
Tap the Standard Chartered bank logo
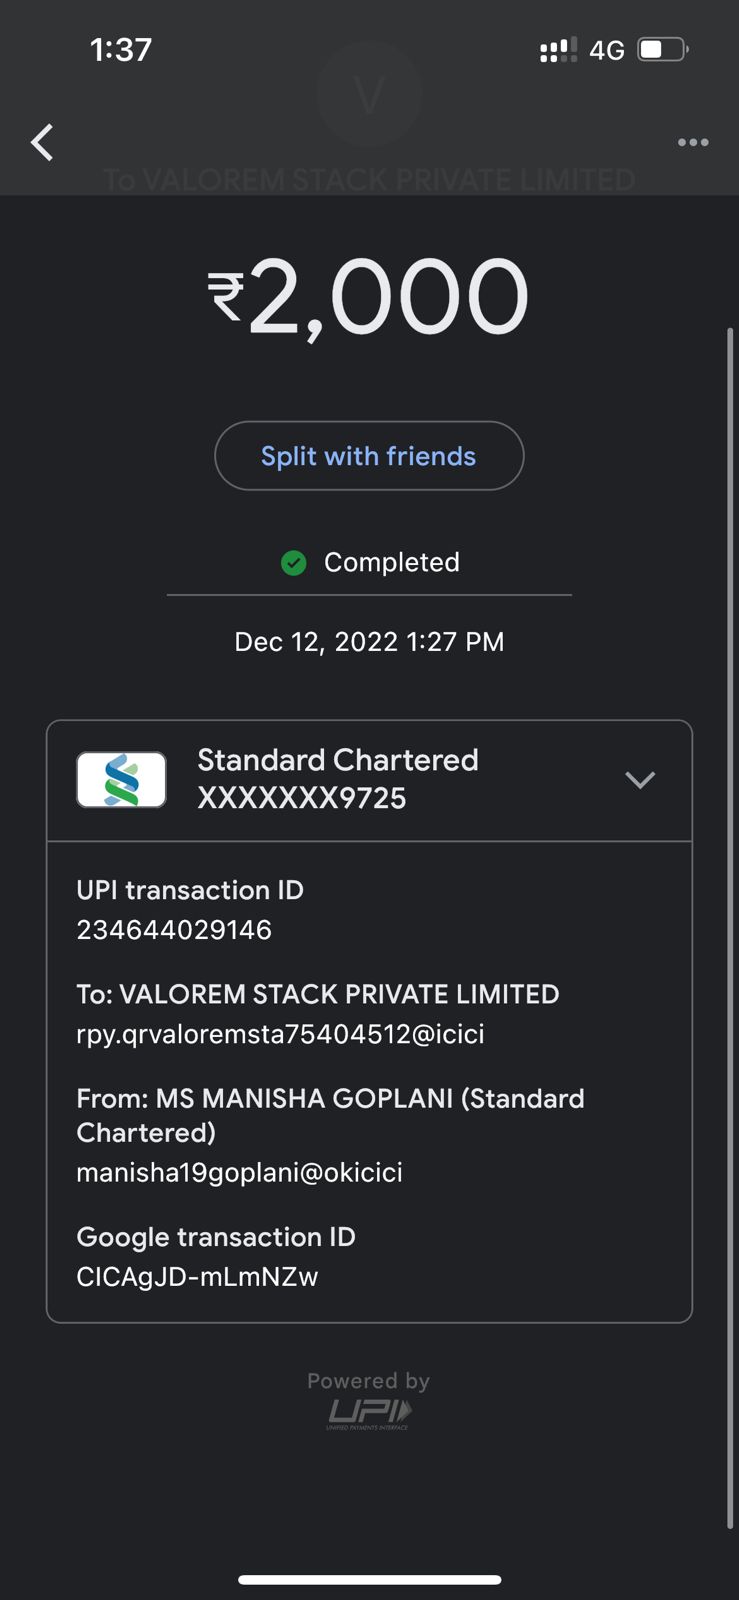click(x=121, y=779)
